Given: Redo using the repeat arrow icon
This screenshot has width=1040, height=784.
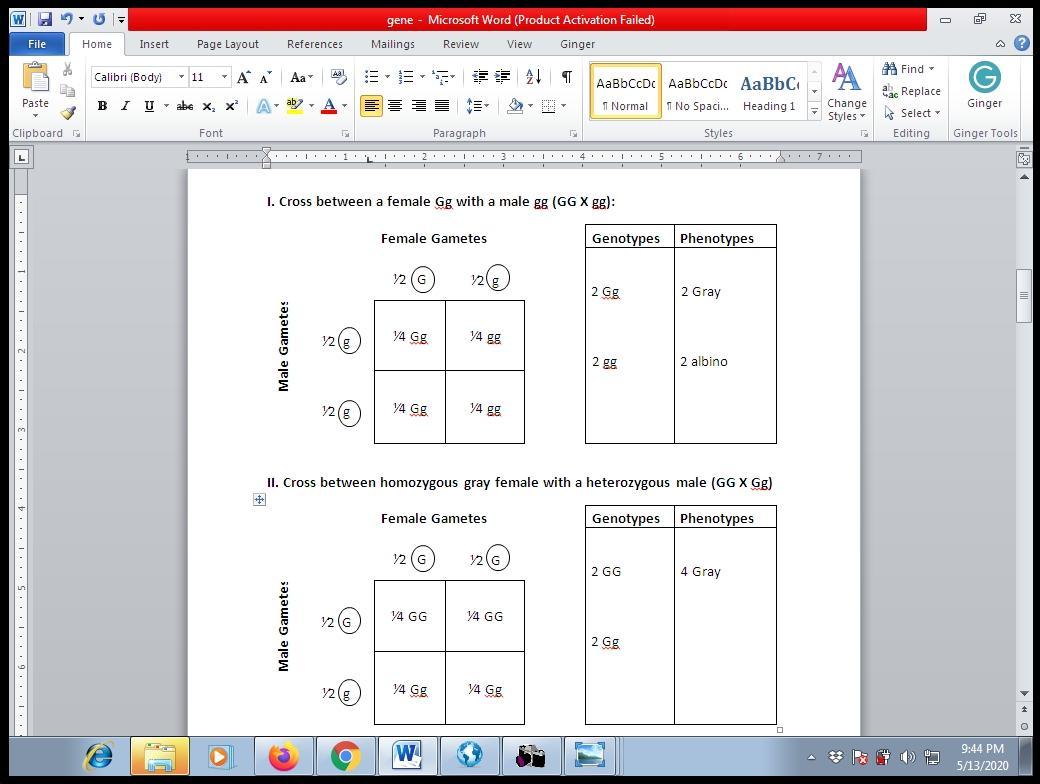Looking at the screenshot, I should (x=99, y=19).
